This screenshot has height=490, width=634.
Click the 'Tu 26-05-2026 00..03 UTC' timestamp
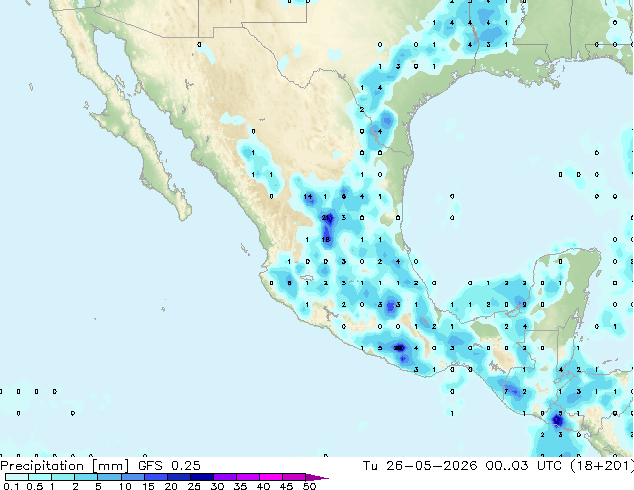coord(462,465)
